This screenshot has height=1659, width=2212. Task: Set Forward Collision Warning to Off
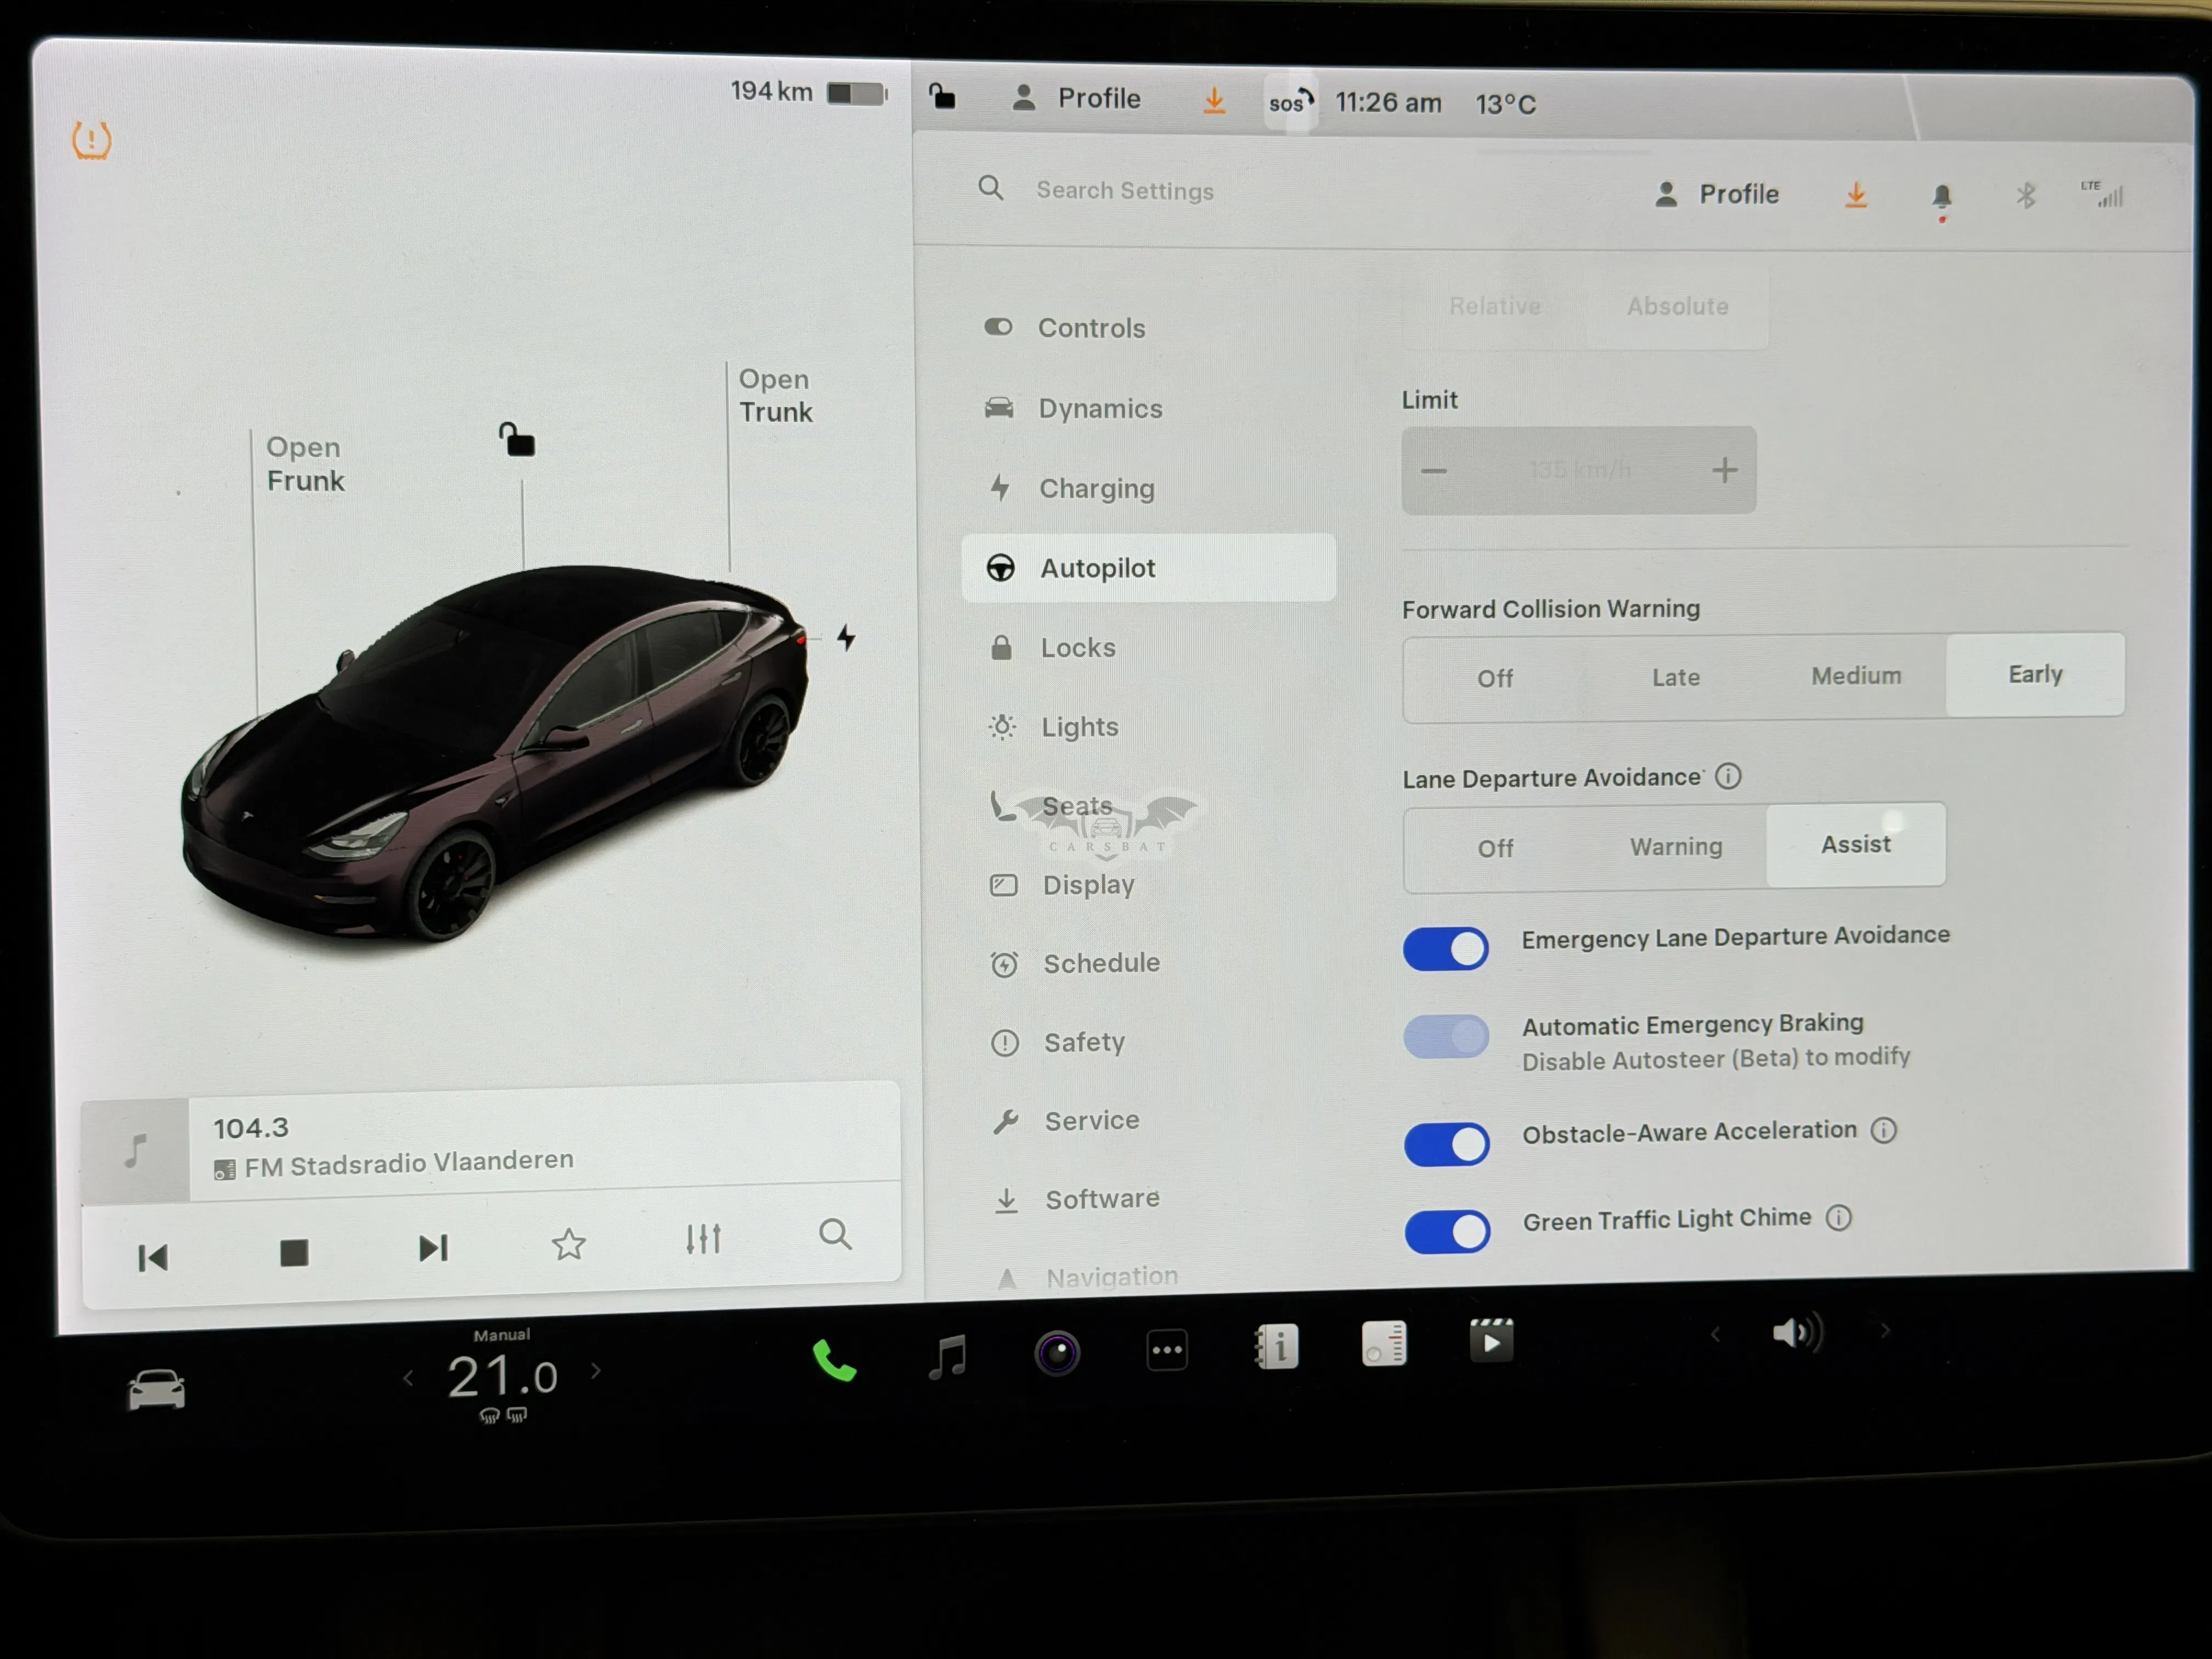click(1495, 678)
